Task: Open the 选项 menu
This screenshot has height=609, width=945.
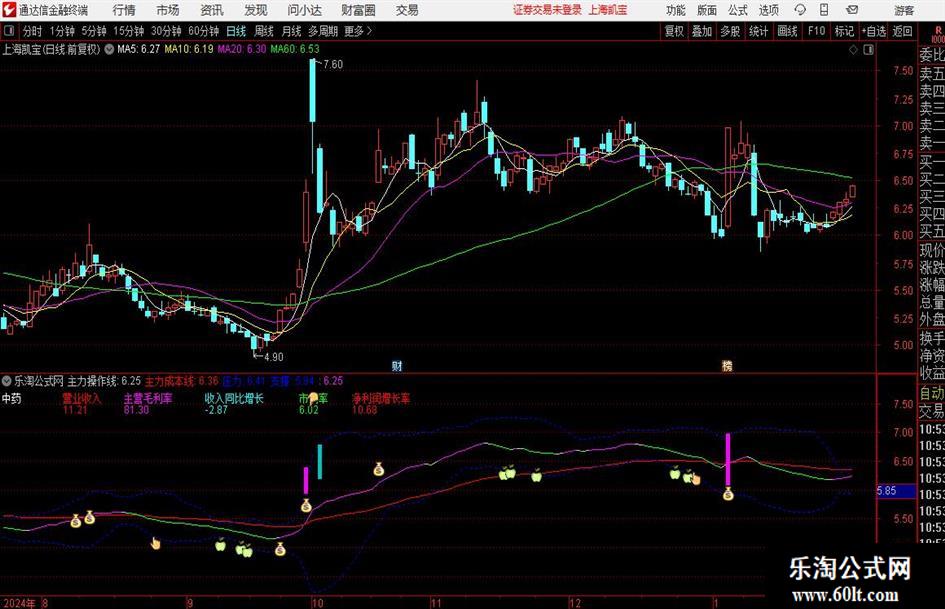Action: 768,10
